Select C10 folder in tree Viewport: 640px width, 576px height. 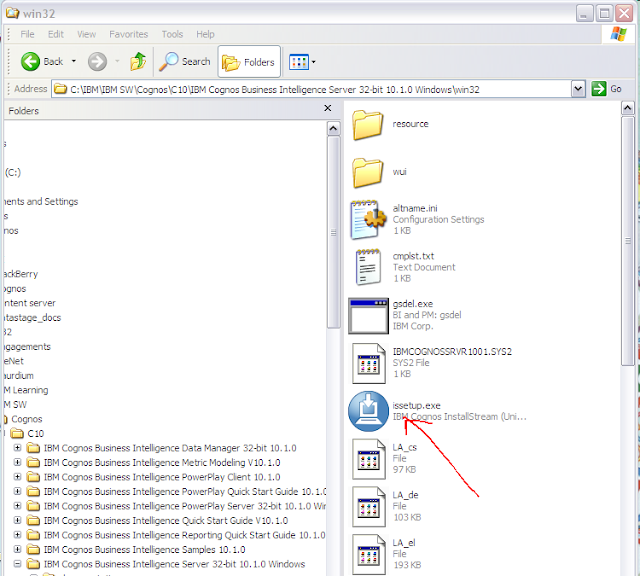click(28, 434)
